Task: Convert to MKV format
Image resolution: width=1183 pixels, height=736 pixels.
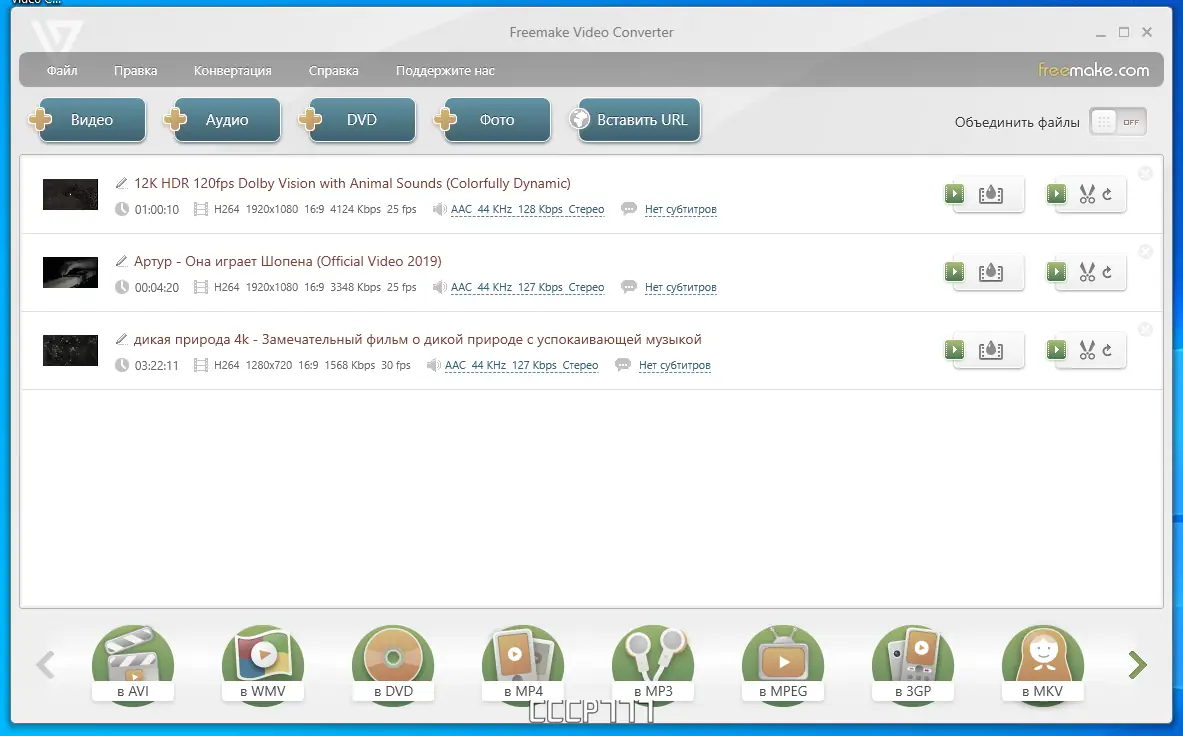Action: coord(1043,664)
